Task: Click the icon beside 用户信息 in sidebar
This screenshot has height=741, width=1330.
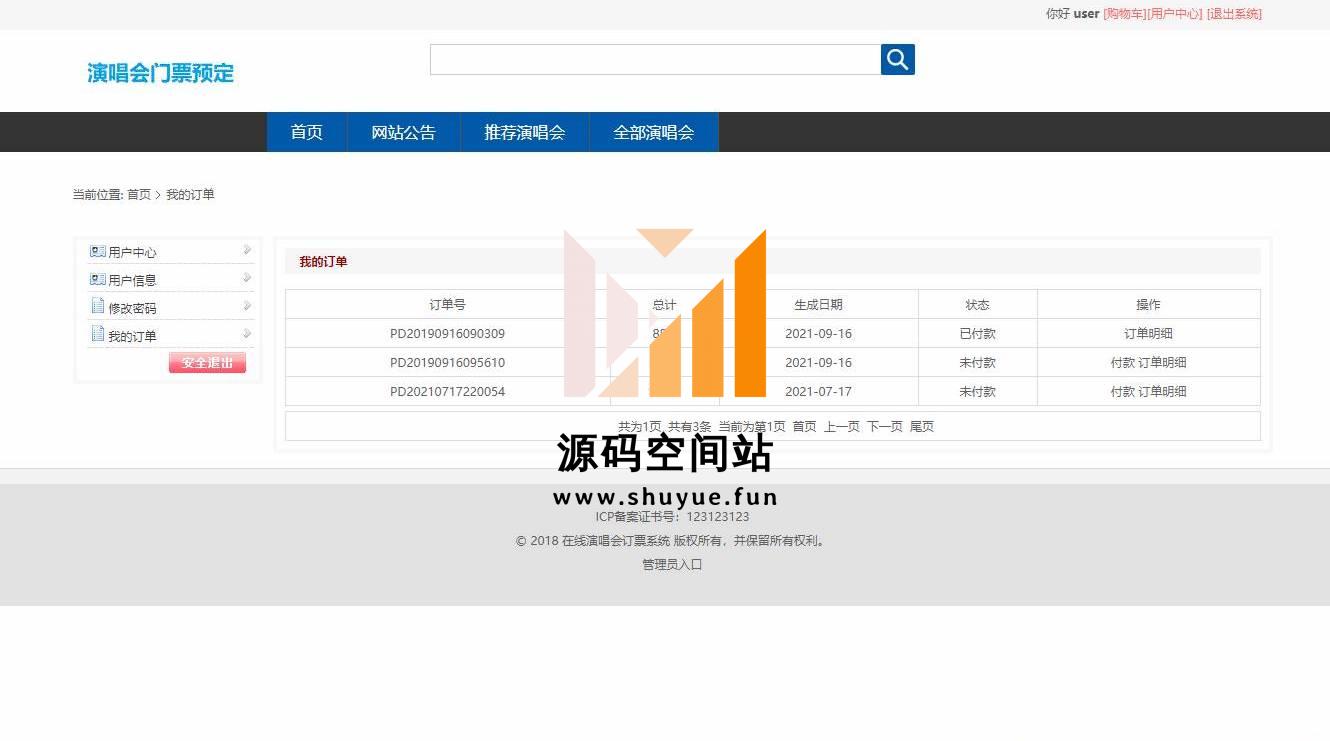Action: [98, 280]
